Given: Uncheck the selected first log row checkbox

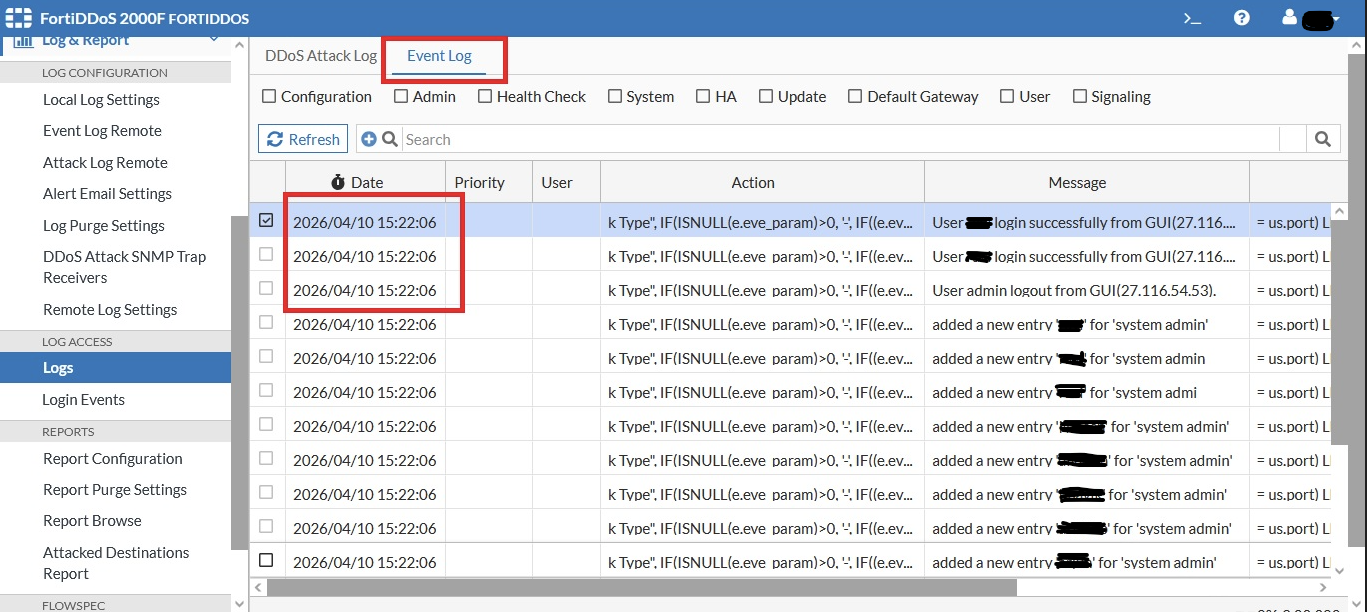Looking at the screenshot, I should click(266, 221).
